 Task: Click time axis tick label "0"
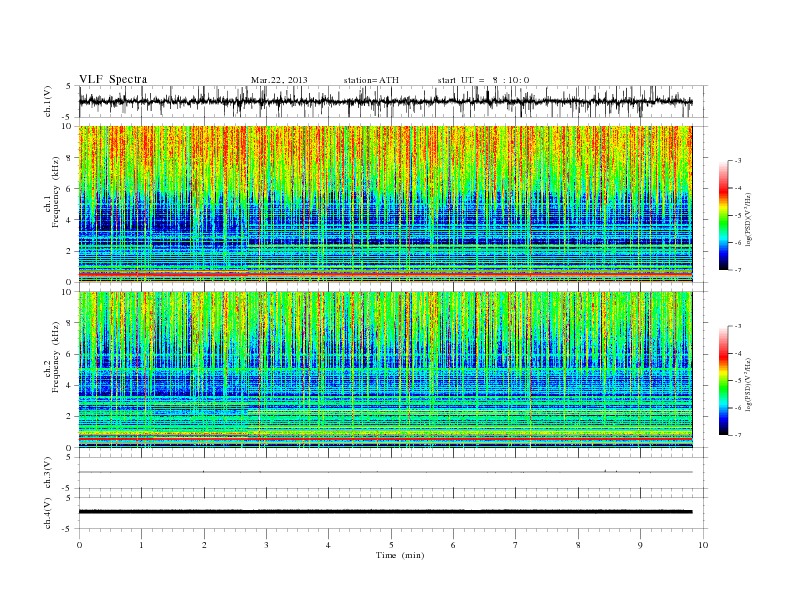(x=79, y=545)
